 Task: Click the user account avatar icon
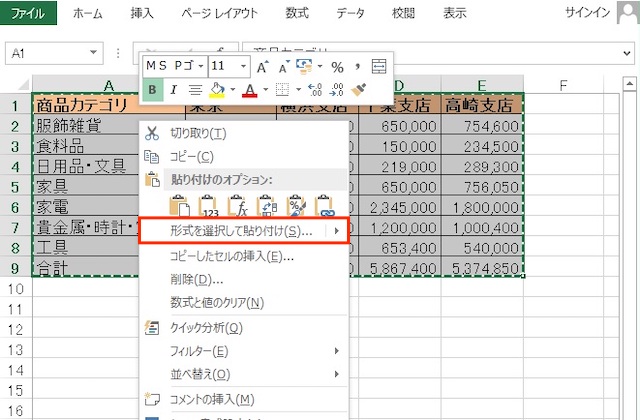click(x=628, y=13)
